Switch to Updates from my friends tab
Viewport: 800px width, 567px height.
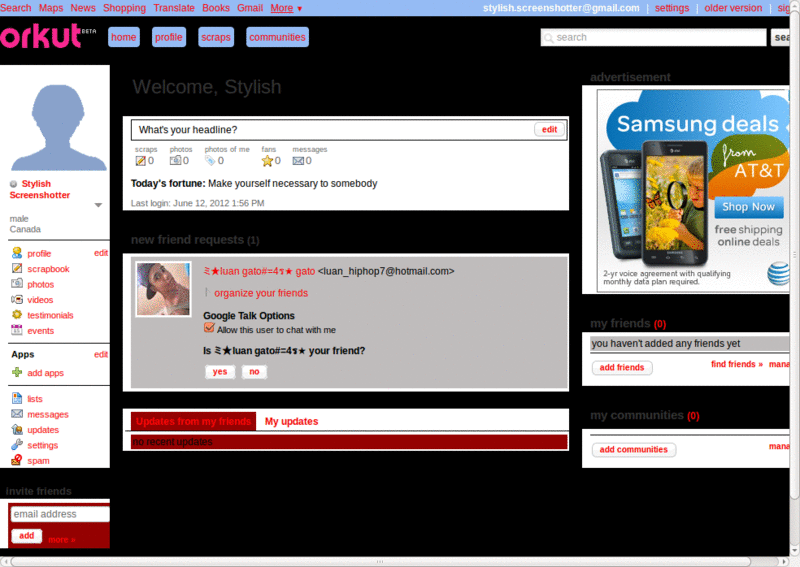(193, 421)
